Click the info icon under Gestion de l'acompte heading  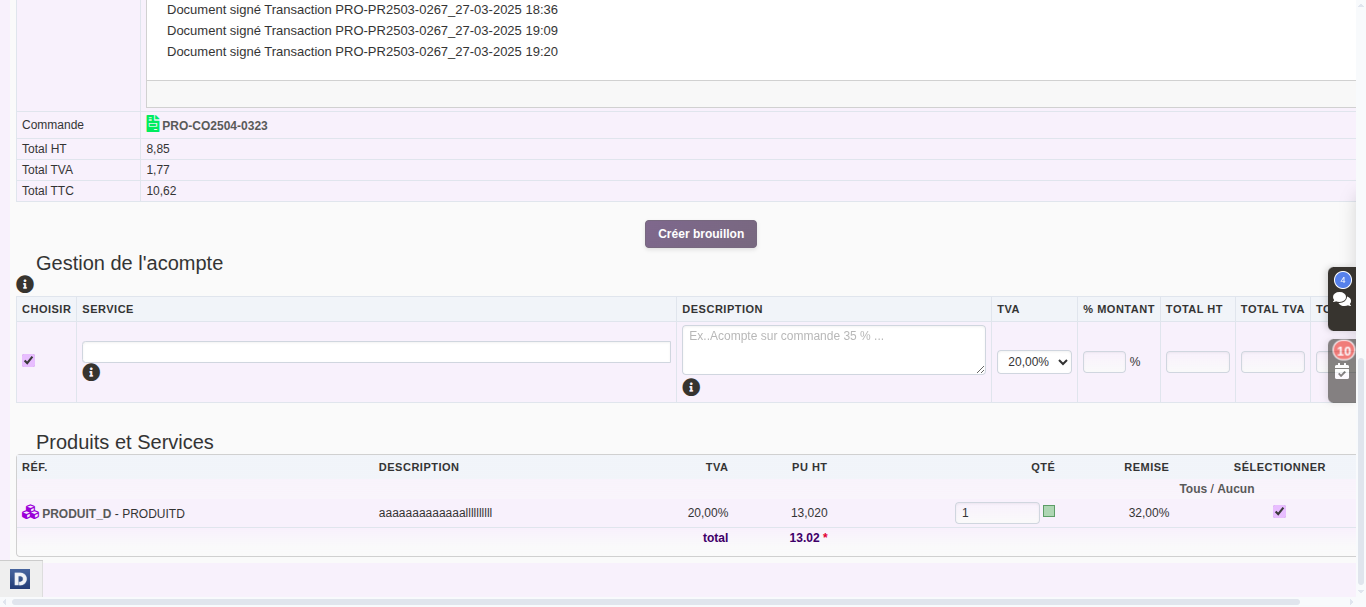[26, 284]
